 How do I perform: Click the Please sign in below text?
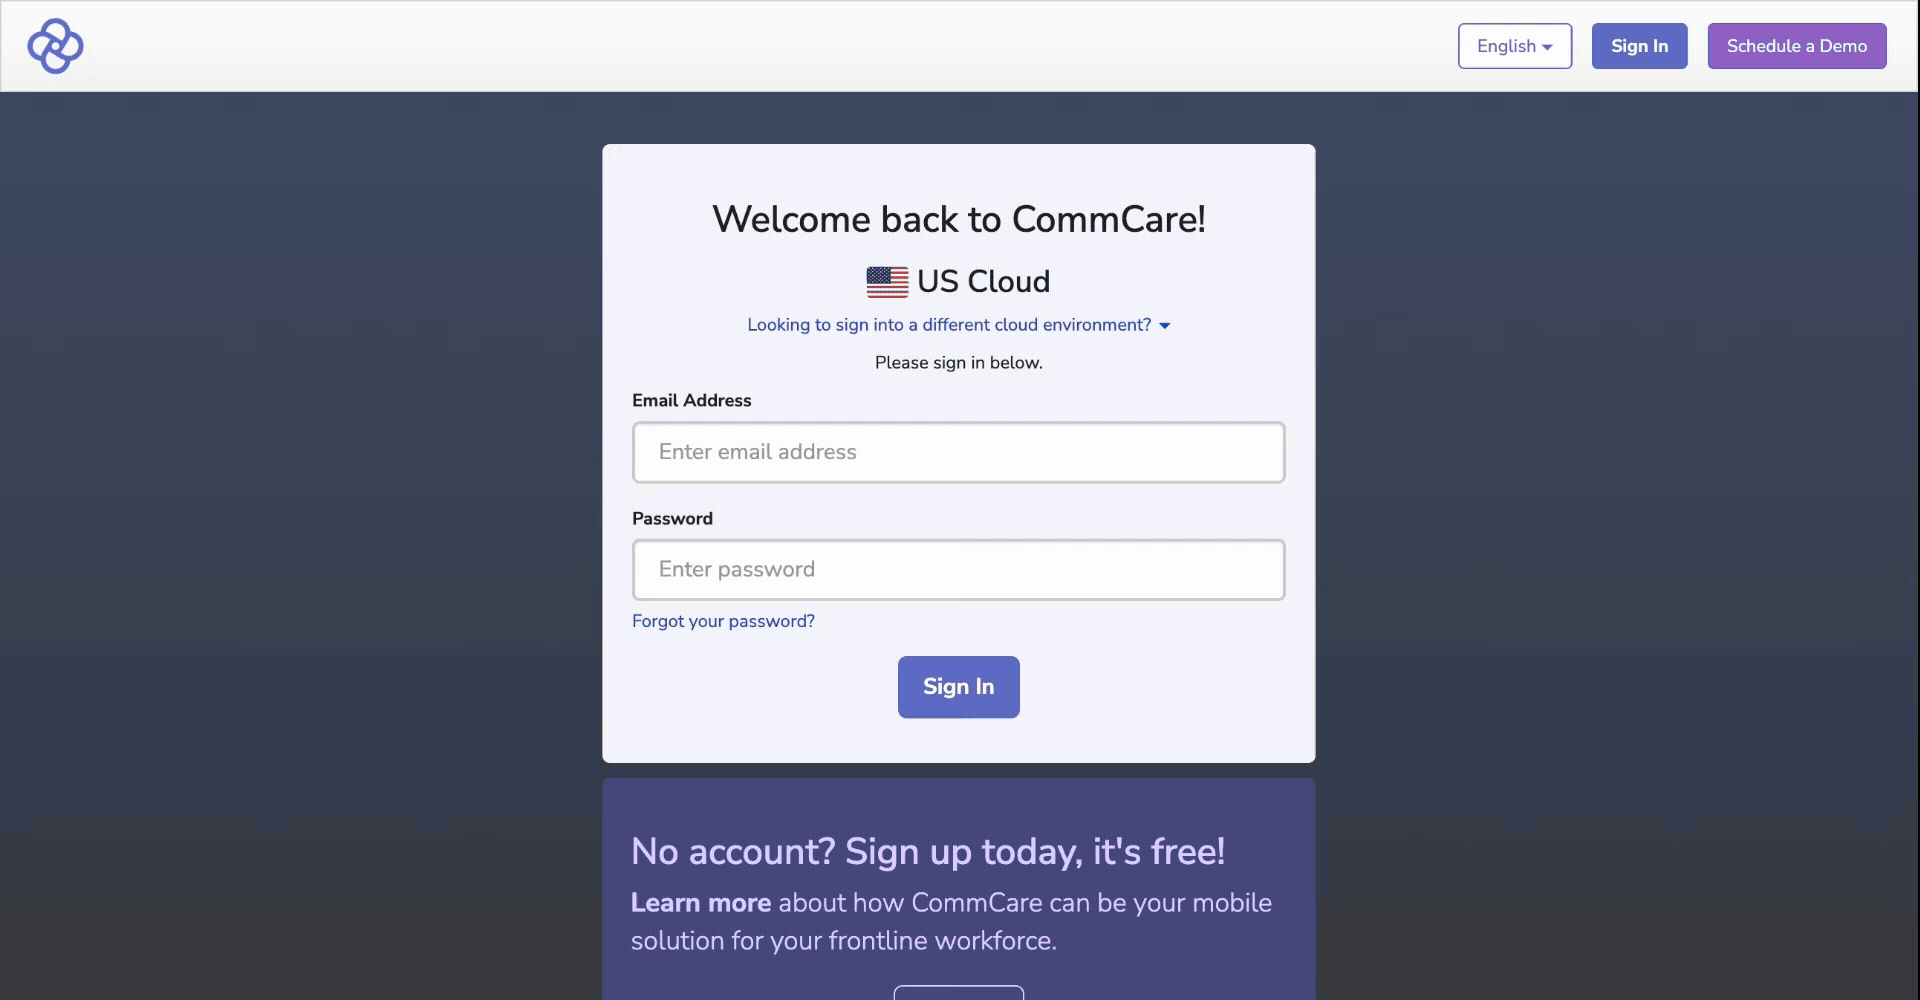[x=958, y=362]
